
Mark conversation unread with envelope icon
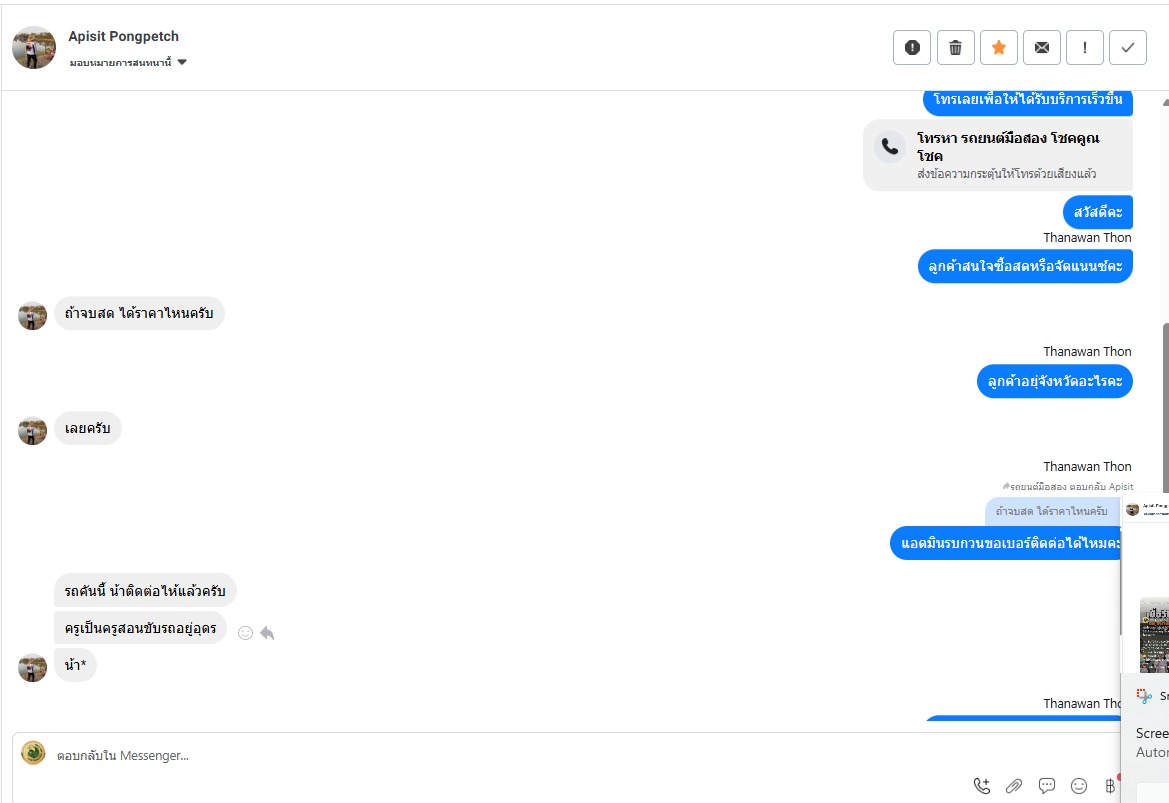coord(1041,47)
